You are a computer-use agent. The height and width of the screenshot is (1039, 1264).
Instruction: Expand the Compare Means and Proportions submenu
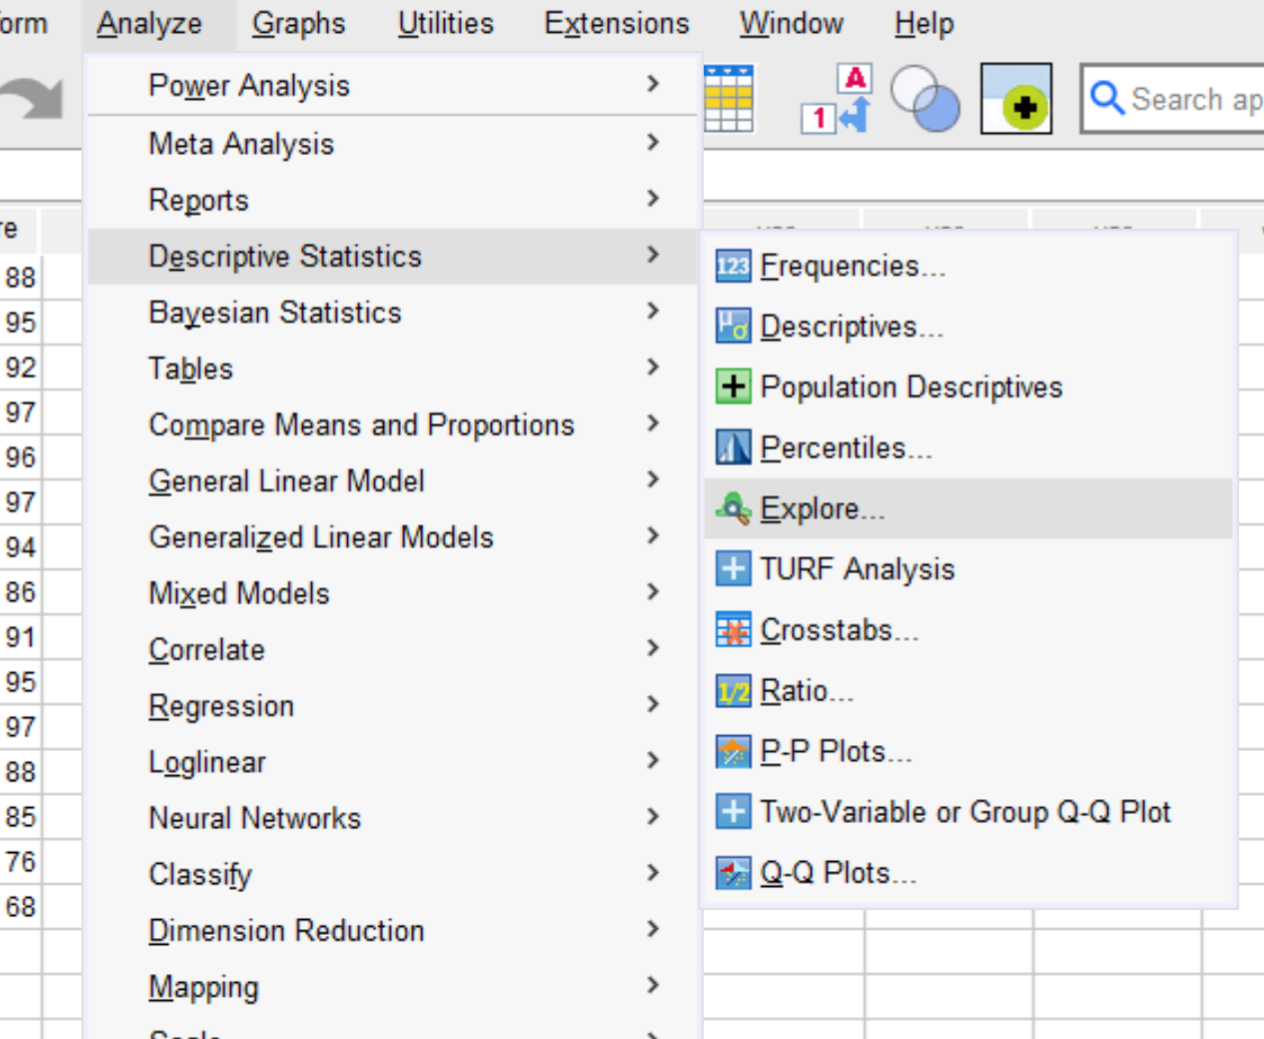(361, 424)
